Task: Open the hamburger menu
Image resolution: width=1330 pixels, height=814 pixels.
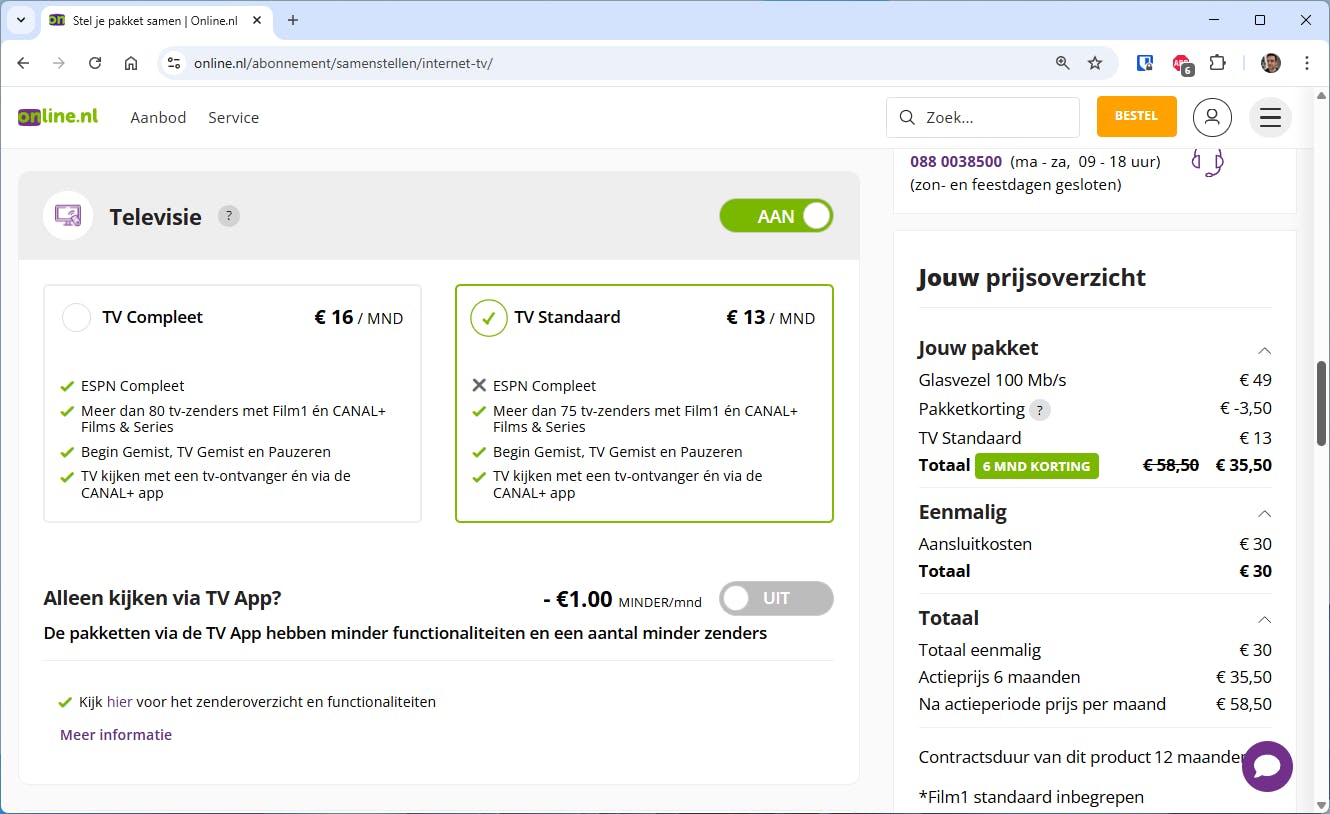Action: [1270, 117]
